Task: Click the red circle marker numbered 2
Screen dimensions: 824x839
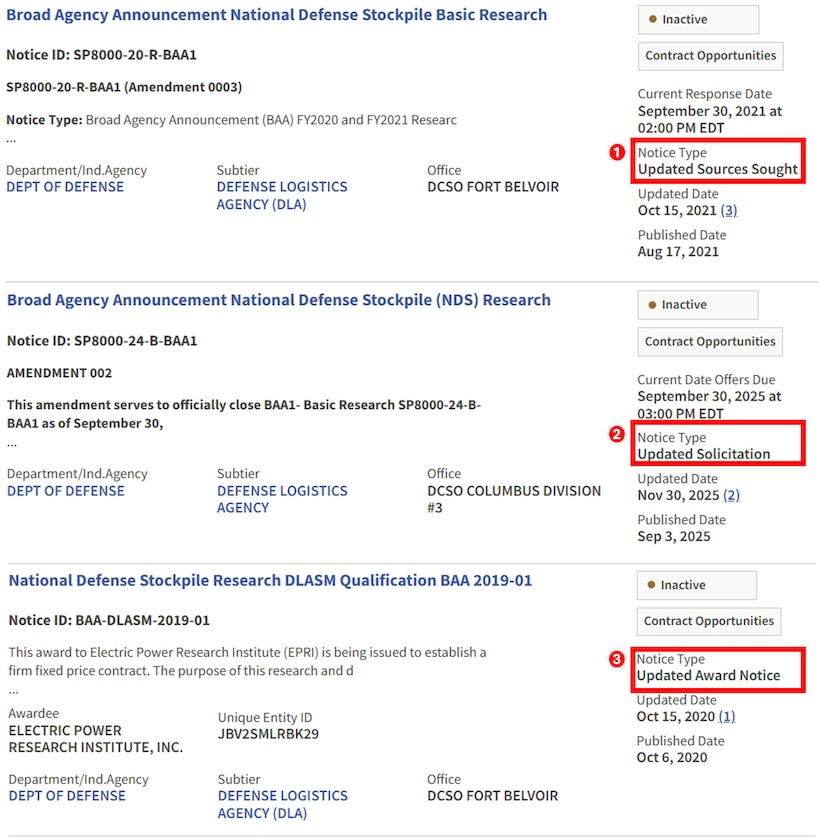Action: 618,434
